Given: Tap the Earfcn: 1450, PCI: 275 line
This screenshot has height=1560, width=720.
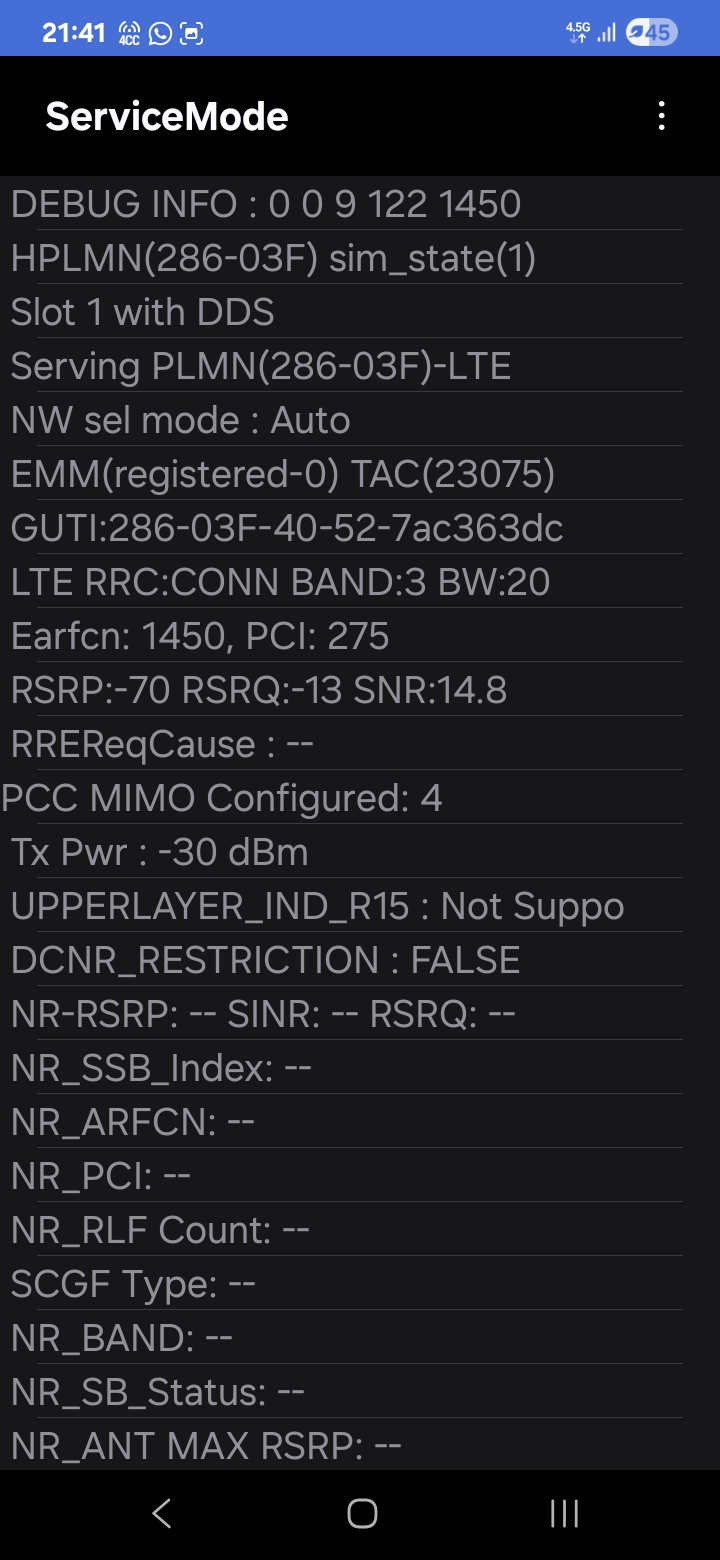Looking at the screenshot, I should (x=342, y=636).
